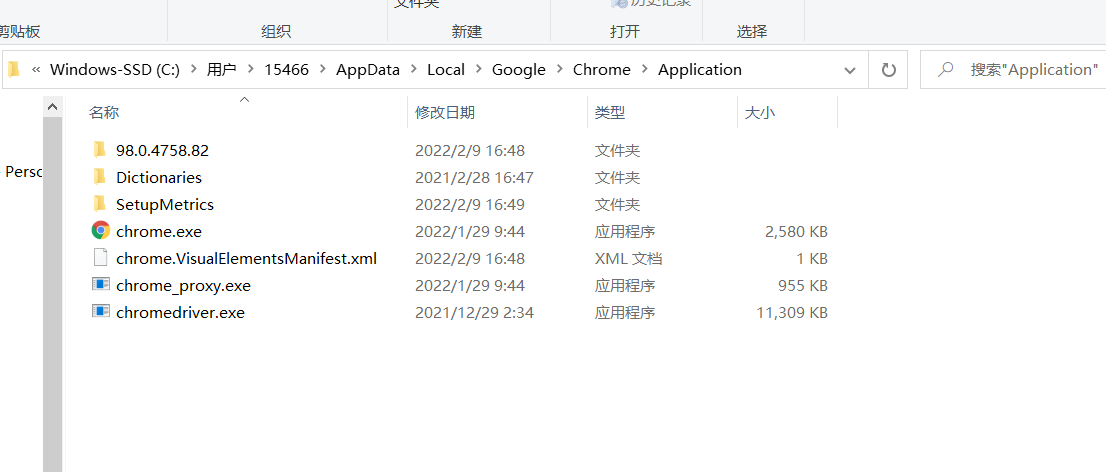This screenshot has width=1106, height=472.
Task: Expand chevron after 15466 in the path
Action: click(x=322, y=70)
